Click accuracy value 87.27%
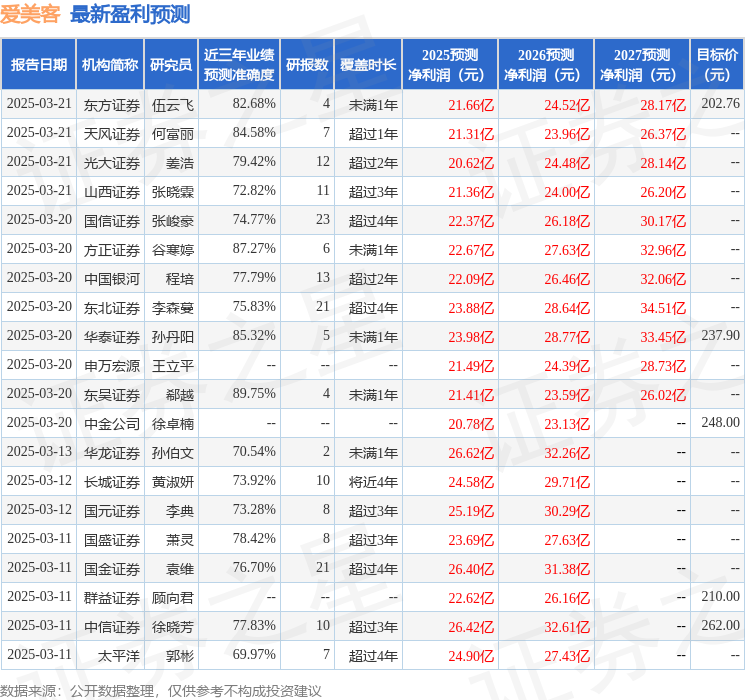 pos(254,248)
